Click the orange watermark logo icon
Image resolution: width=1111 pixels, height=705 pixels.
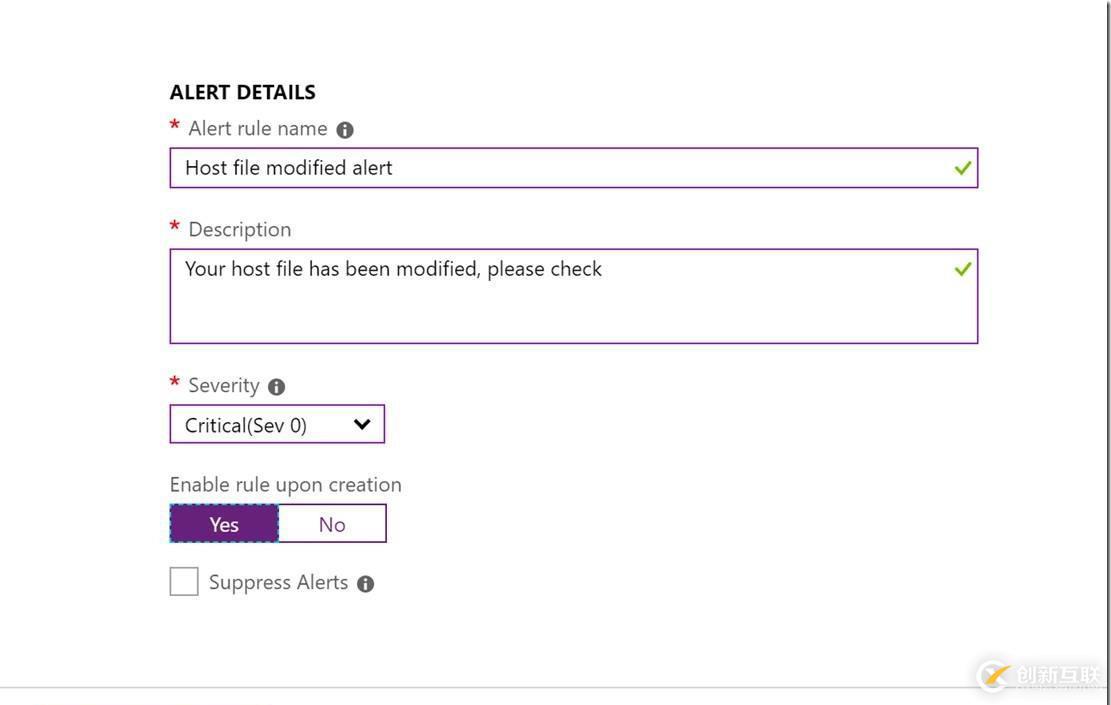(x=993, y=676)
